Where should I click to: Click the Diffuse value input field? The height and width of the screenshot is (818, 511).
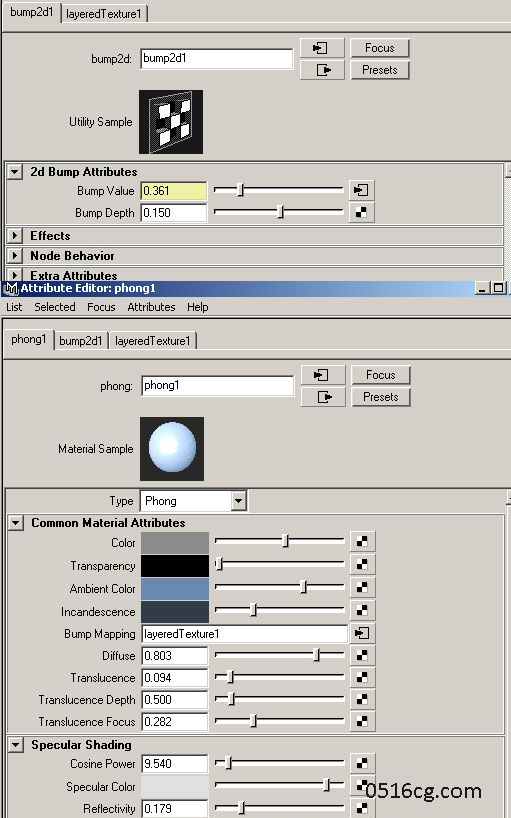(x=175, y=655)
